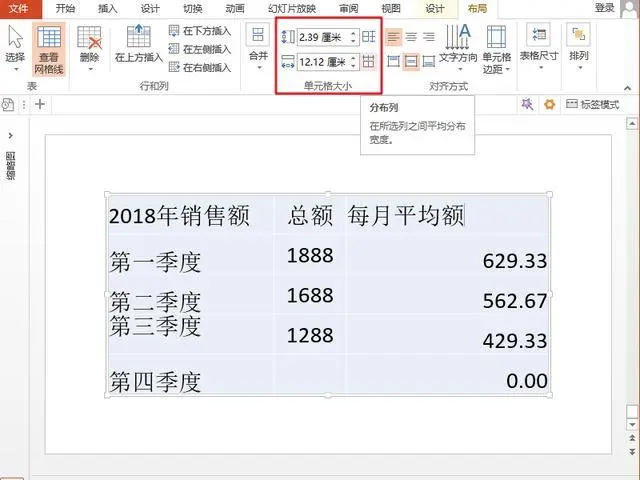Open the 文字方向 (Text Direction) dropdown
The height and width of the screenshot is (480, 640).
tap(458, 48)
